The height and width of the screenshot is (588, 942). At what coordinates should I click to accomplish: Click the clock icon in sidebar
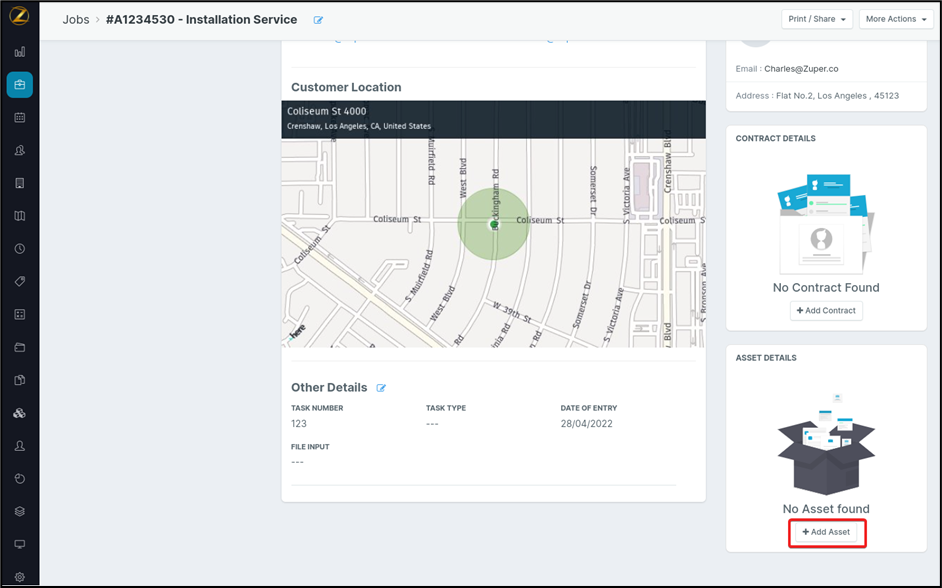click(19, 249)
